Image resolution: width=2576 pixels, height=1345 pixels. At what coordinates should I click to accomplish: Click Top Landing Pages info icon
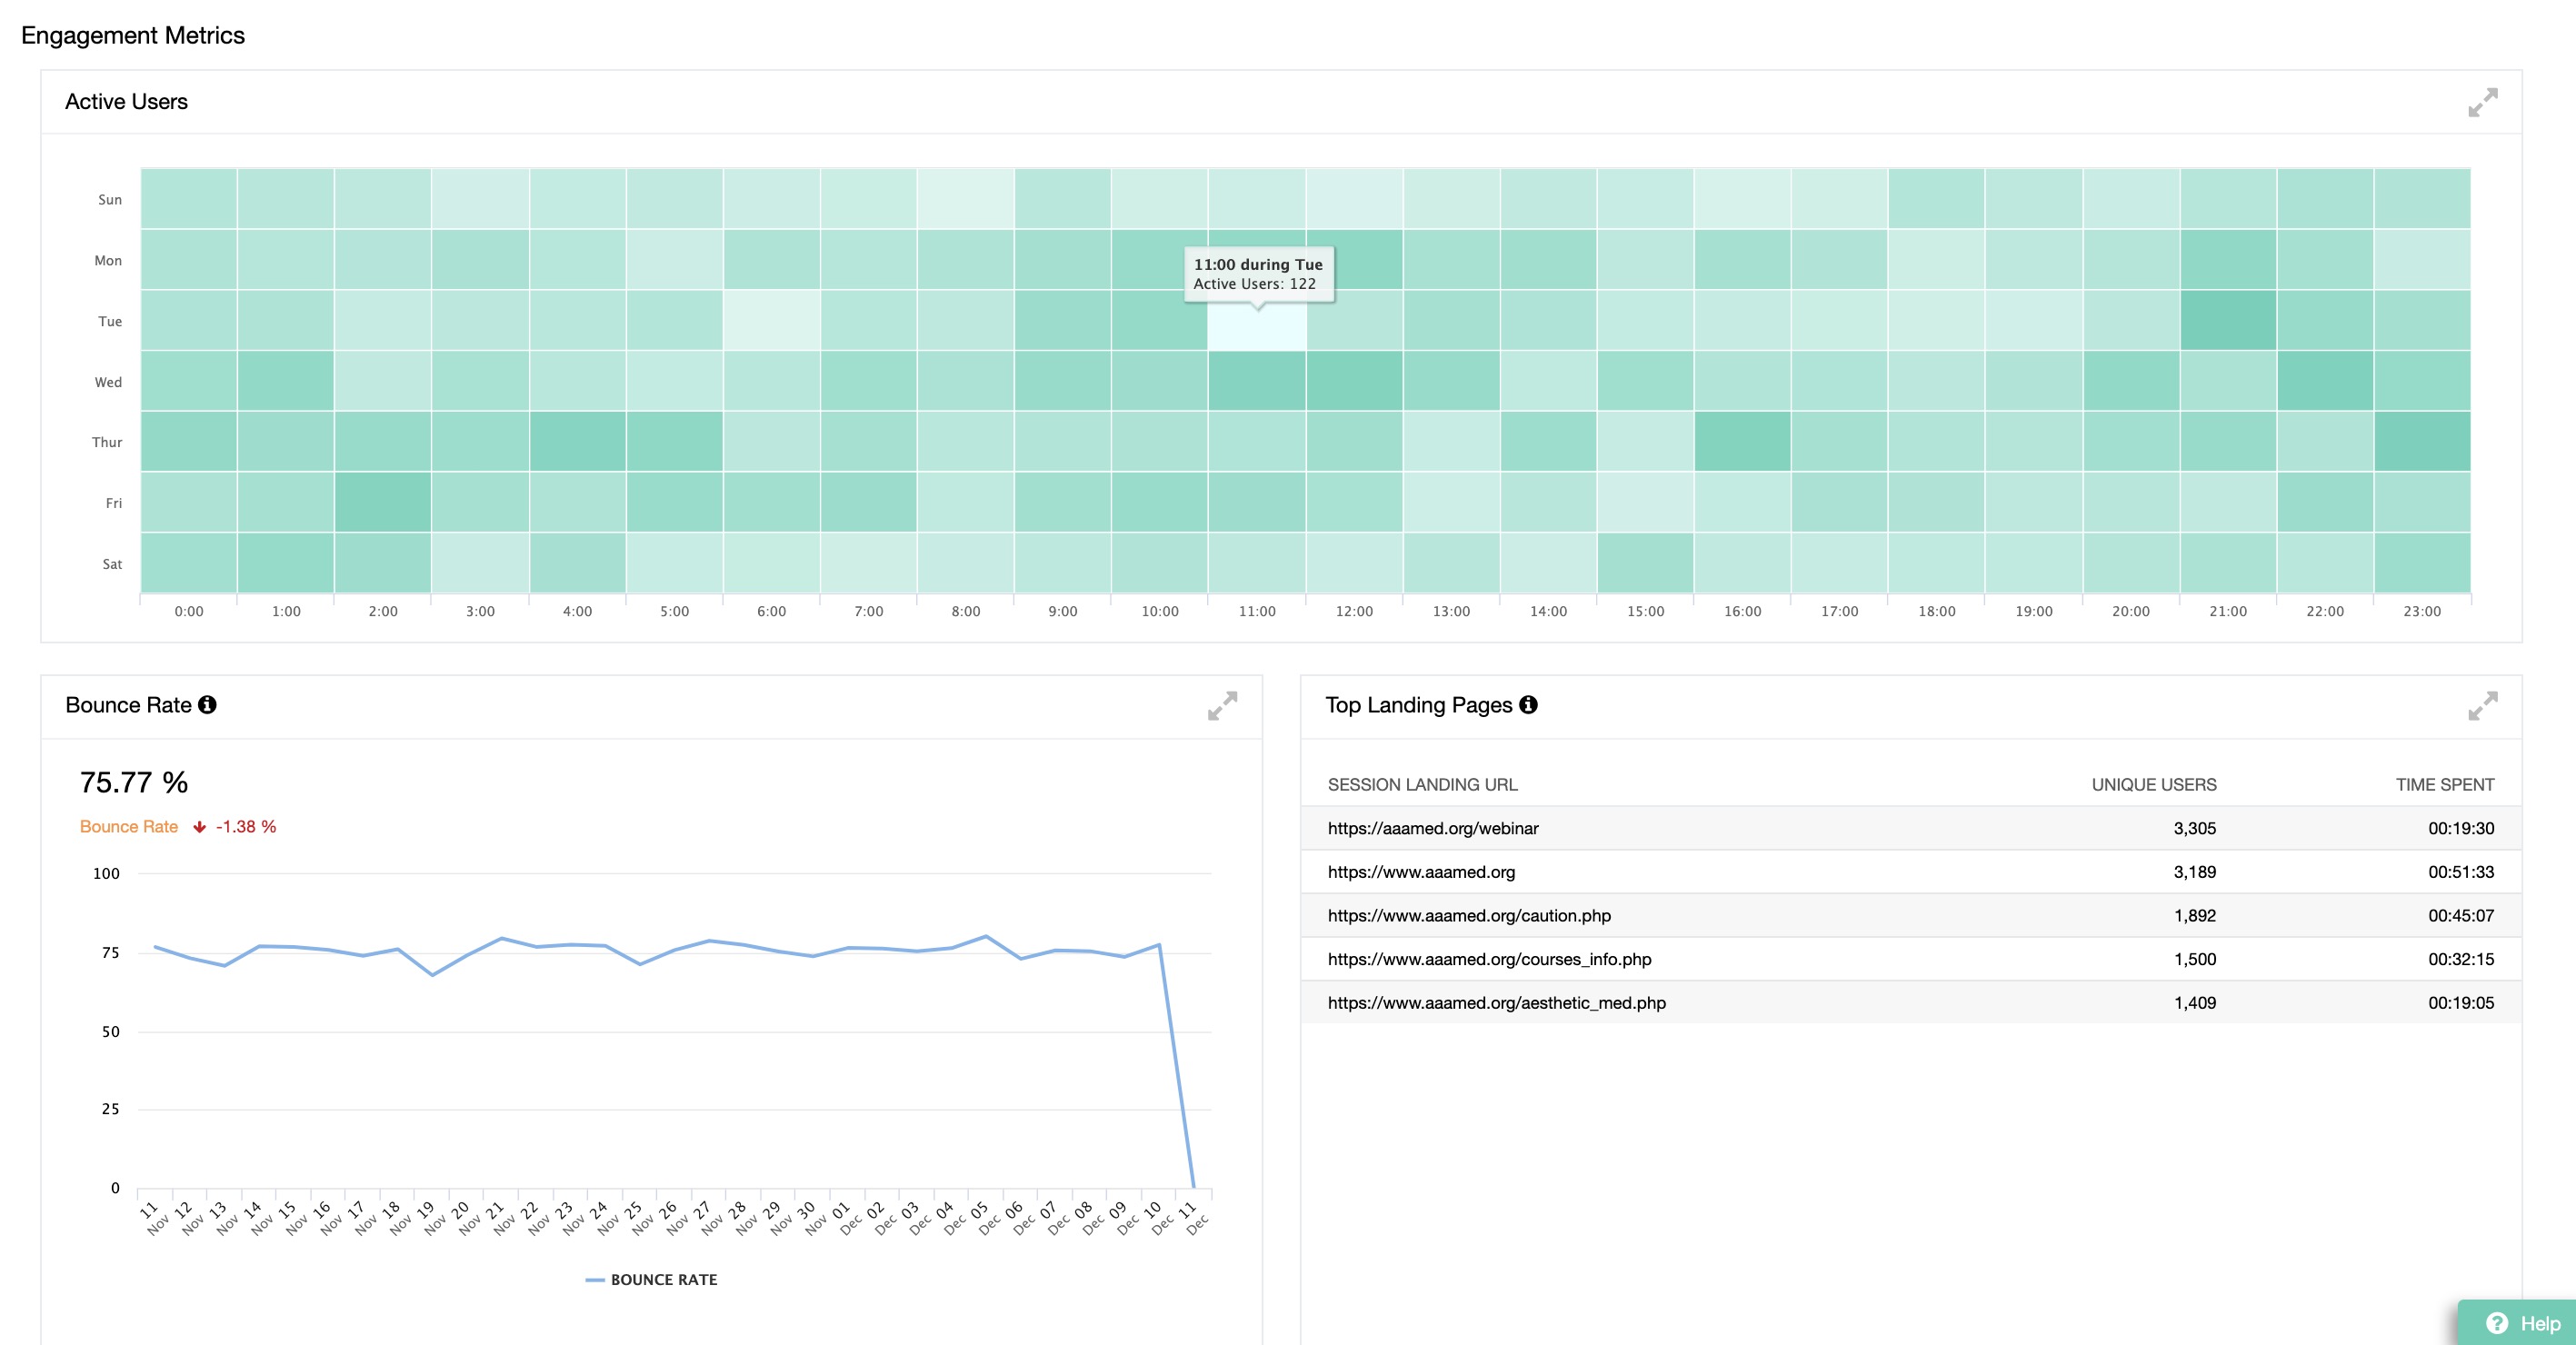[1528, 705]
